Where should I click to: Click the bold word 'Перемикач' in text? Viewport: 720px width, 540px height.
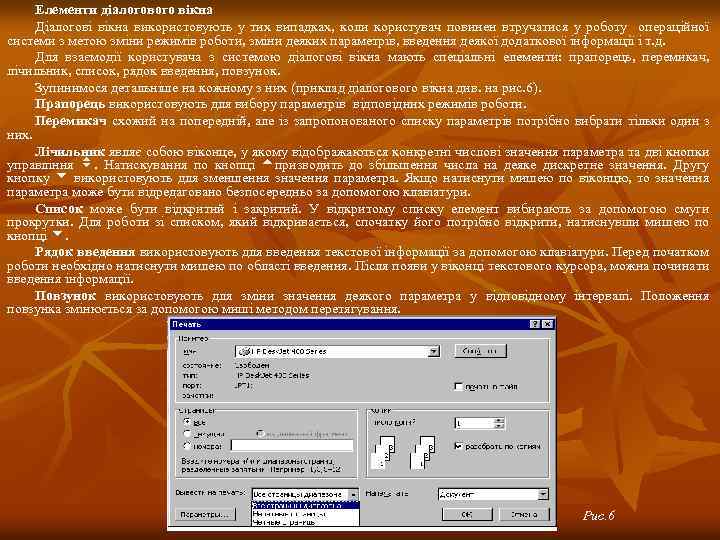click(71, 121)
